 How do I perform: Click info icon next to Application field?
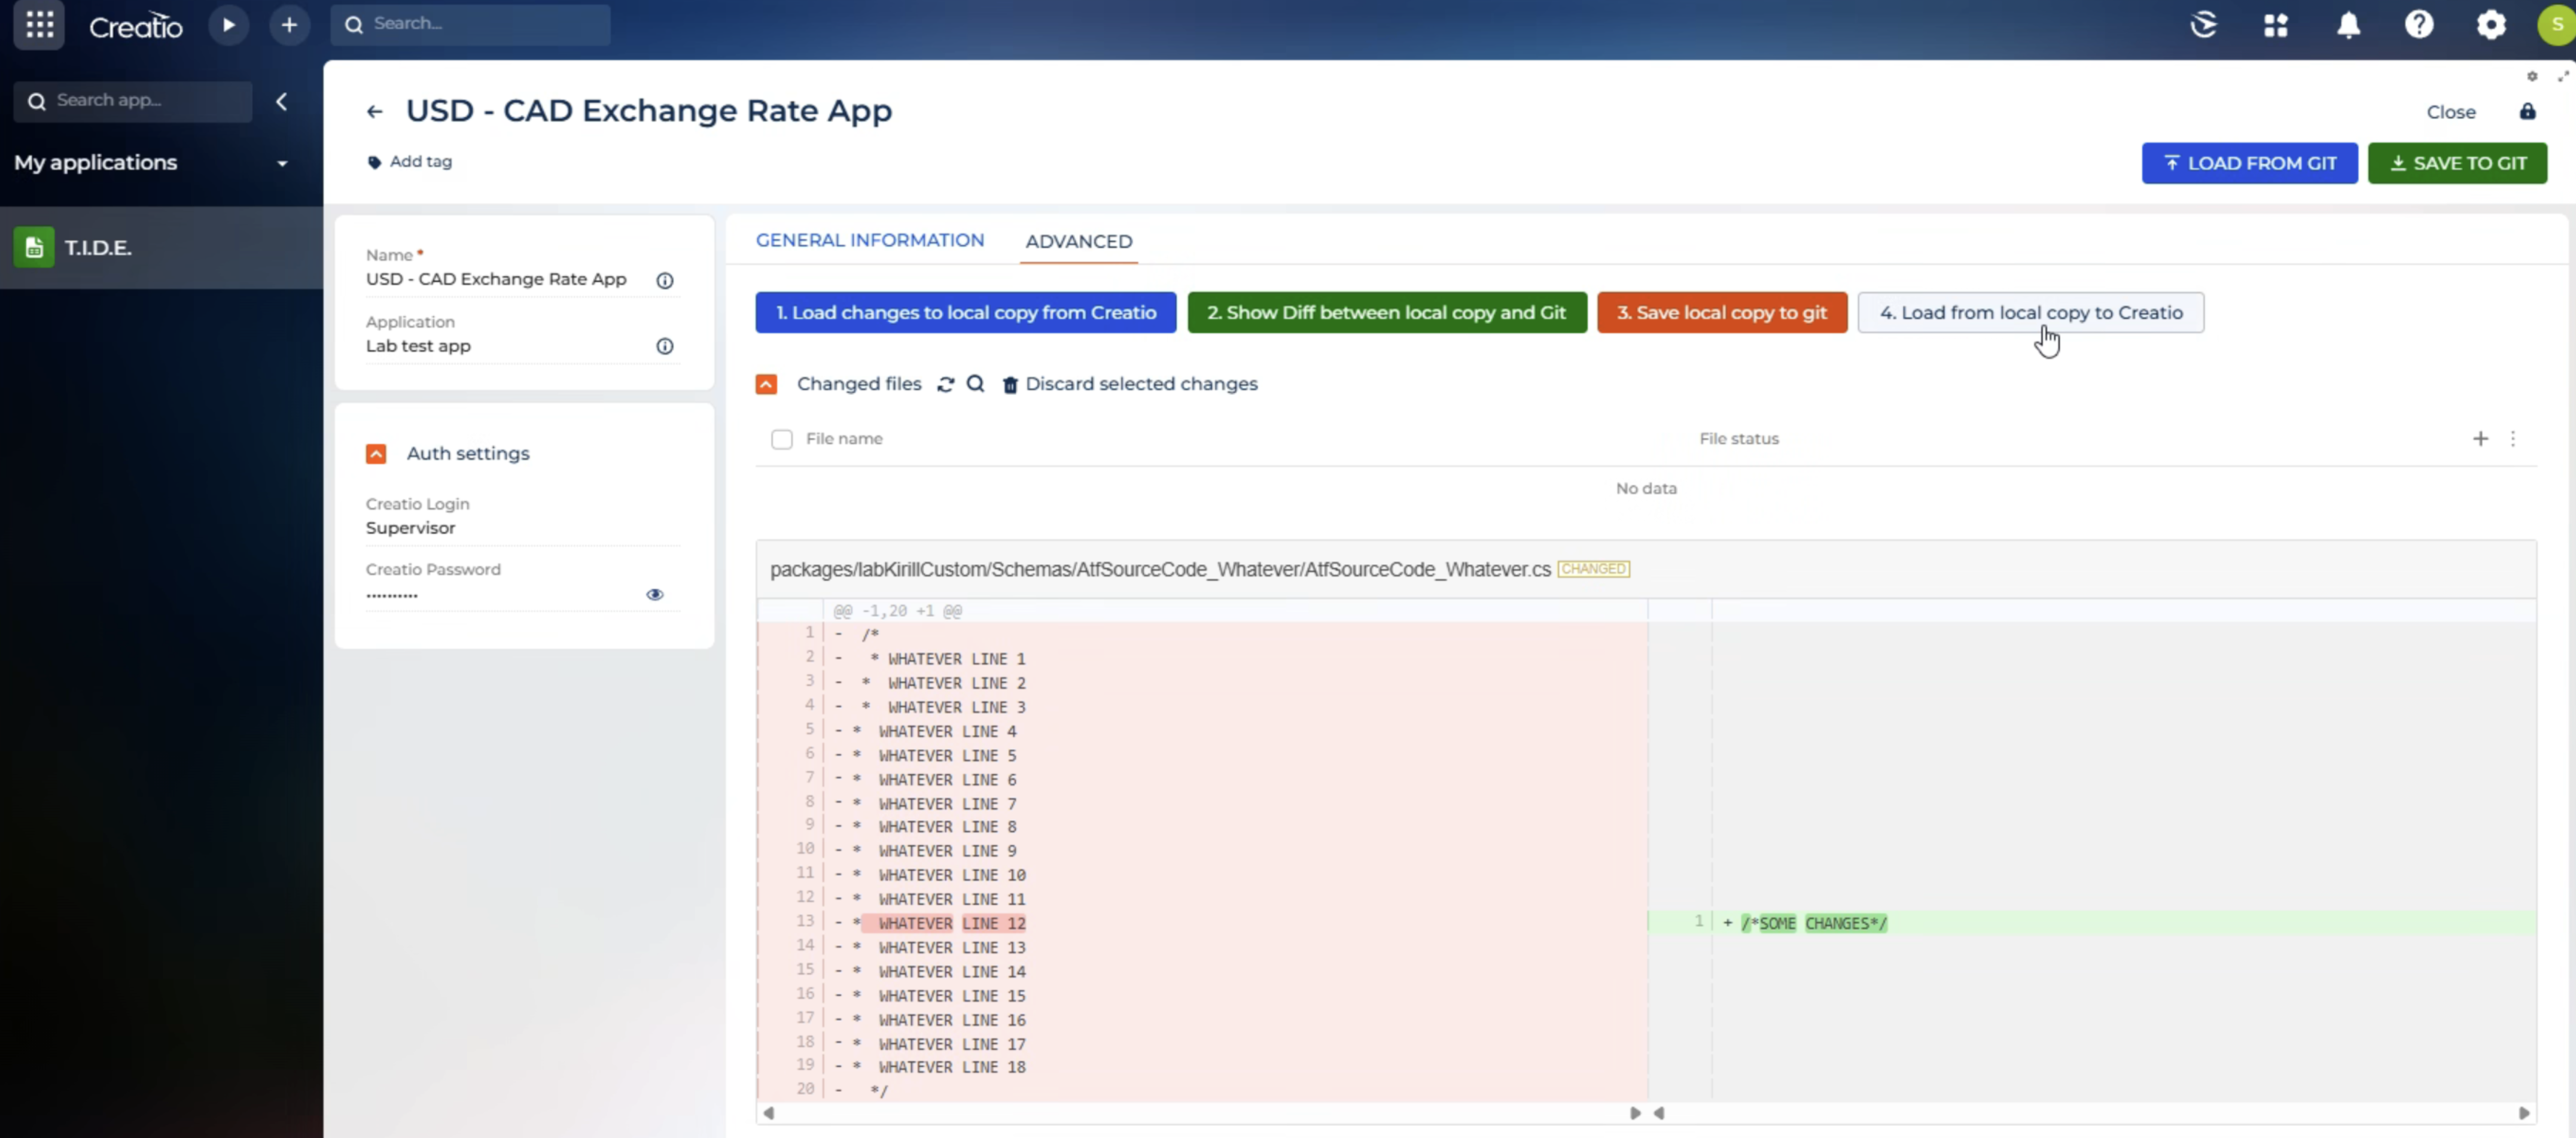tap(664, 346)
